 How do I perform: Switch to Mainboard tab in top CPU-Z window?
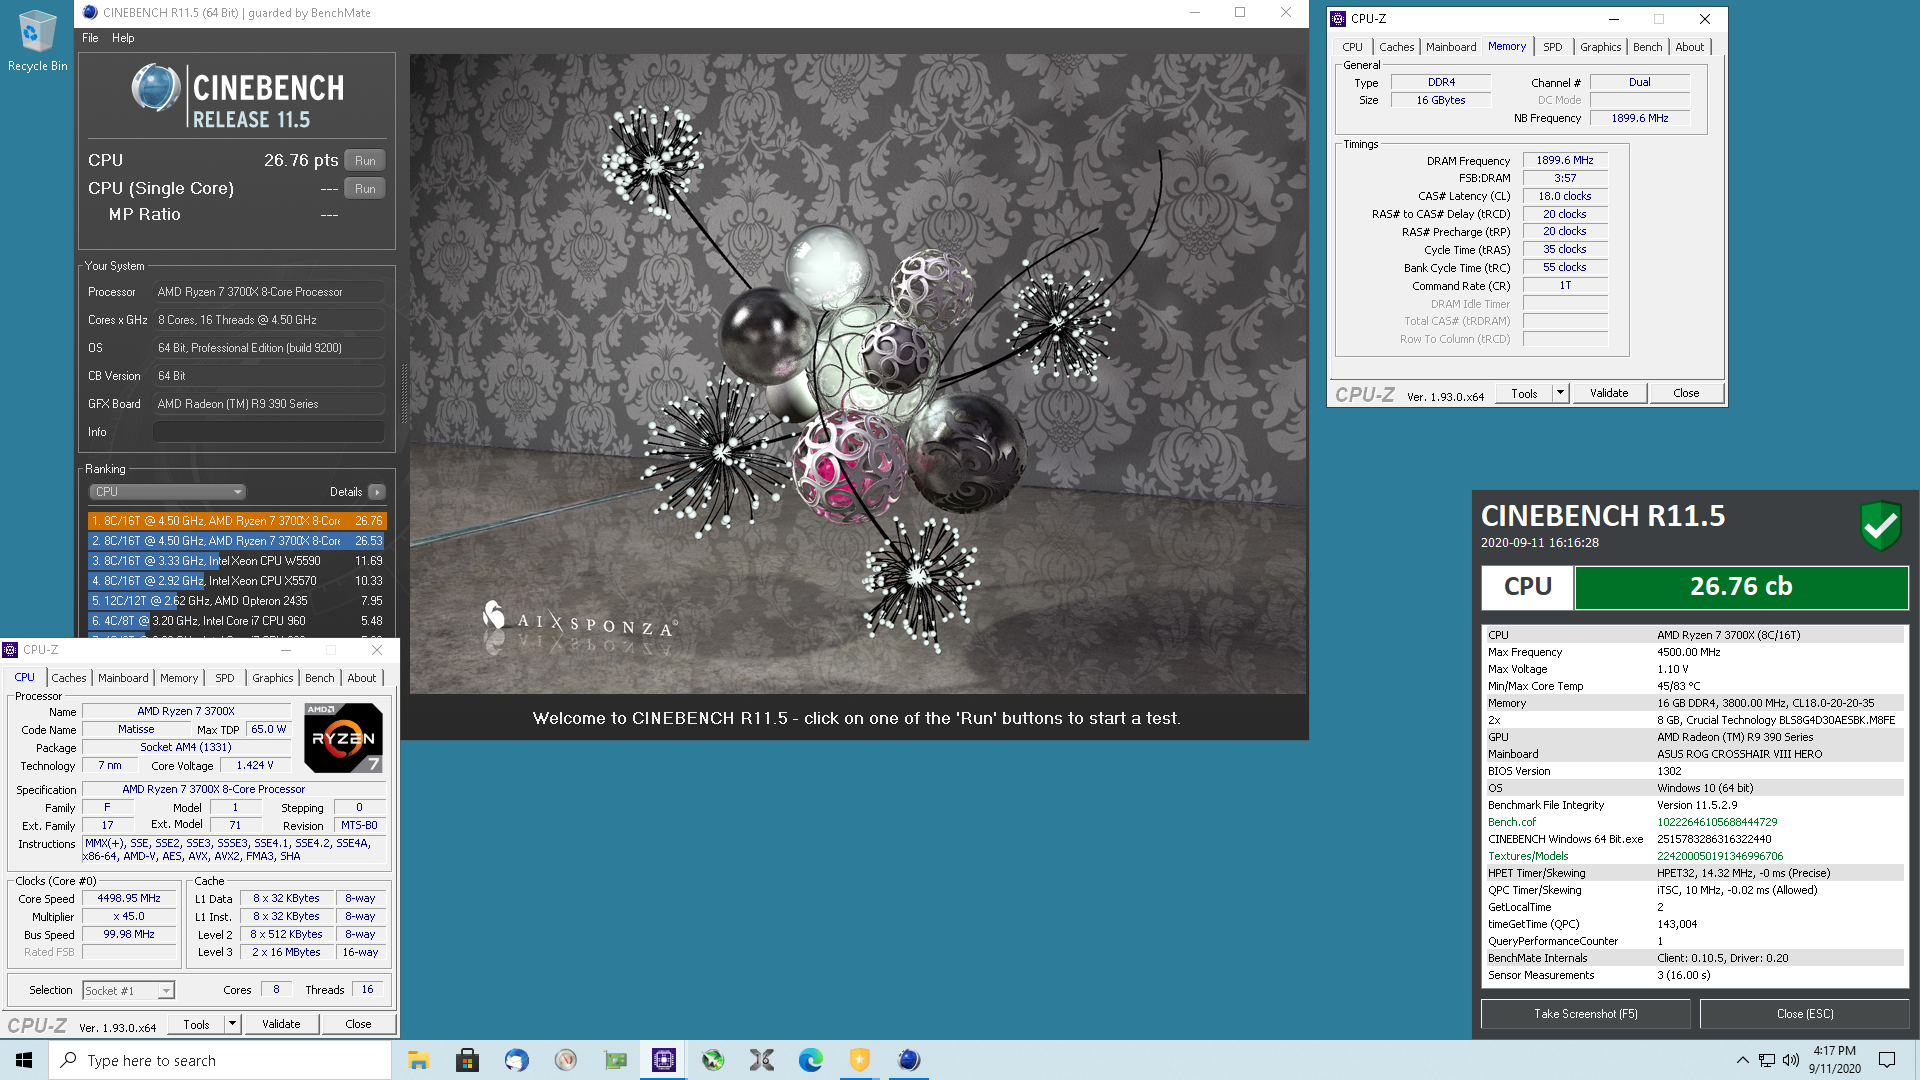click(x=1451, y=47)
